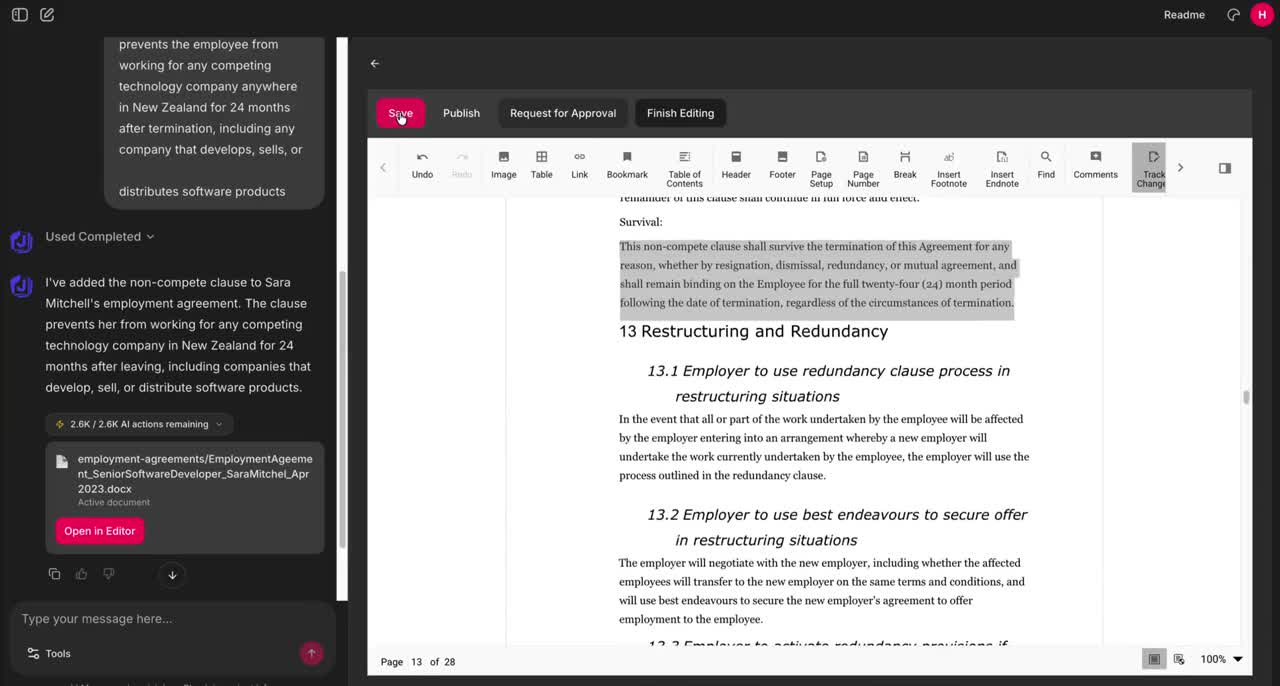Switch the page view mode icon
Viewport: 1280px width, 686px height.
point(1154,659)
